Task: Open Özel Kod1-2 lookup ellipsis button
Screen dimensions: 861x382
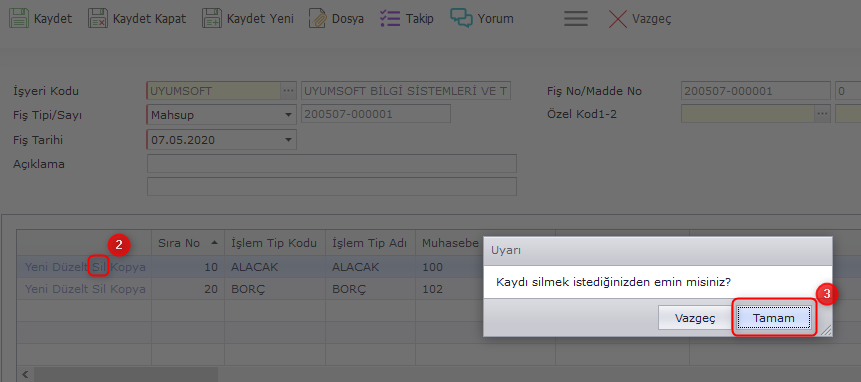Action: point(822,114)
